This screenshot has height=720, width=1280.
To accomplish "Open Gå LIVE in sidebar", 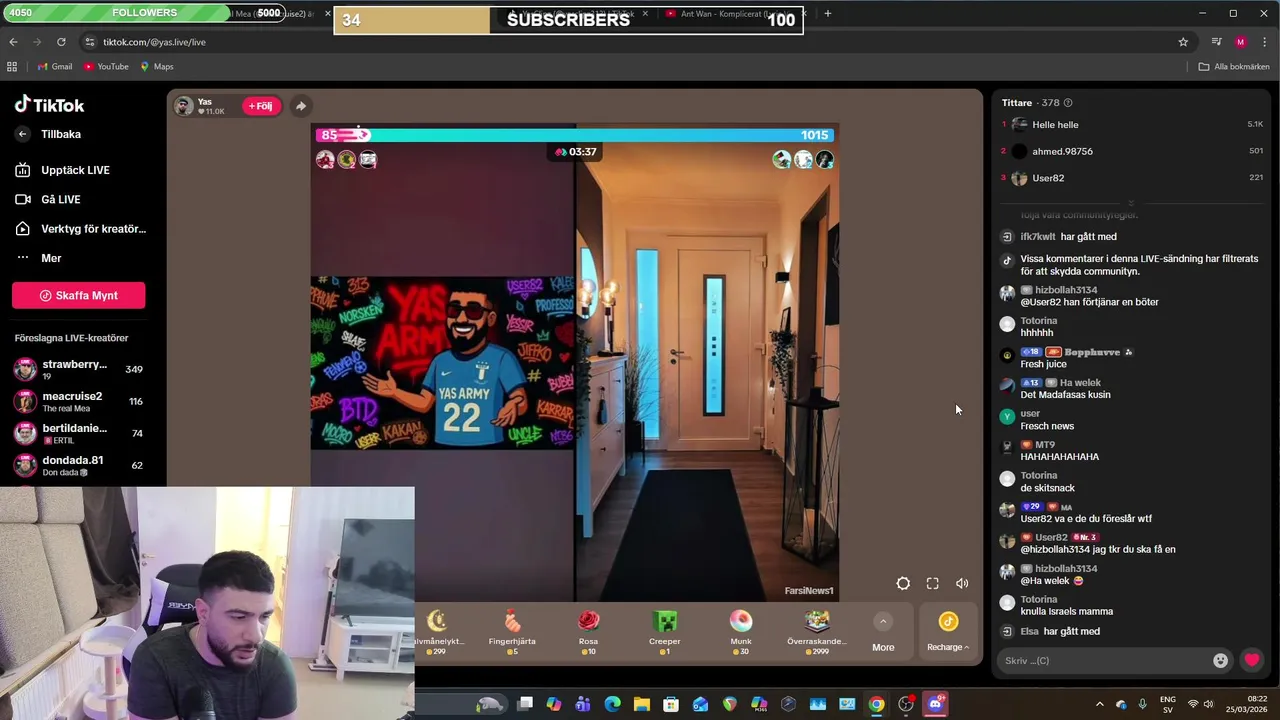I will click(x=48, y=199).
